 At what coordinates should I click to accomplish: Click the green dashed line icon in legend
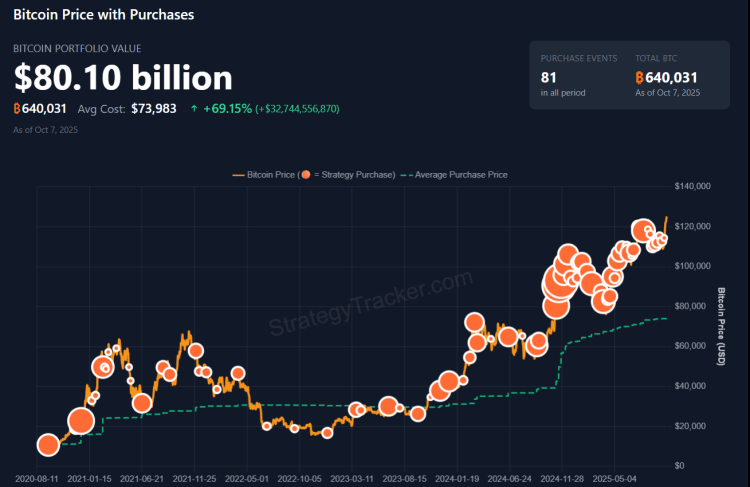click(408, 175)
